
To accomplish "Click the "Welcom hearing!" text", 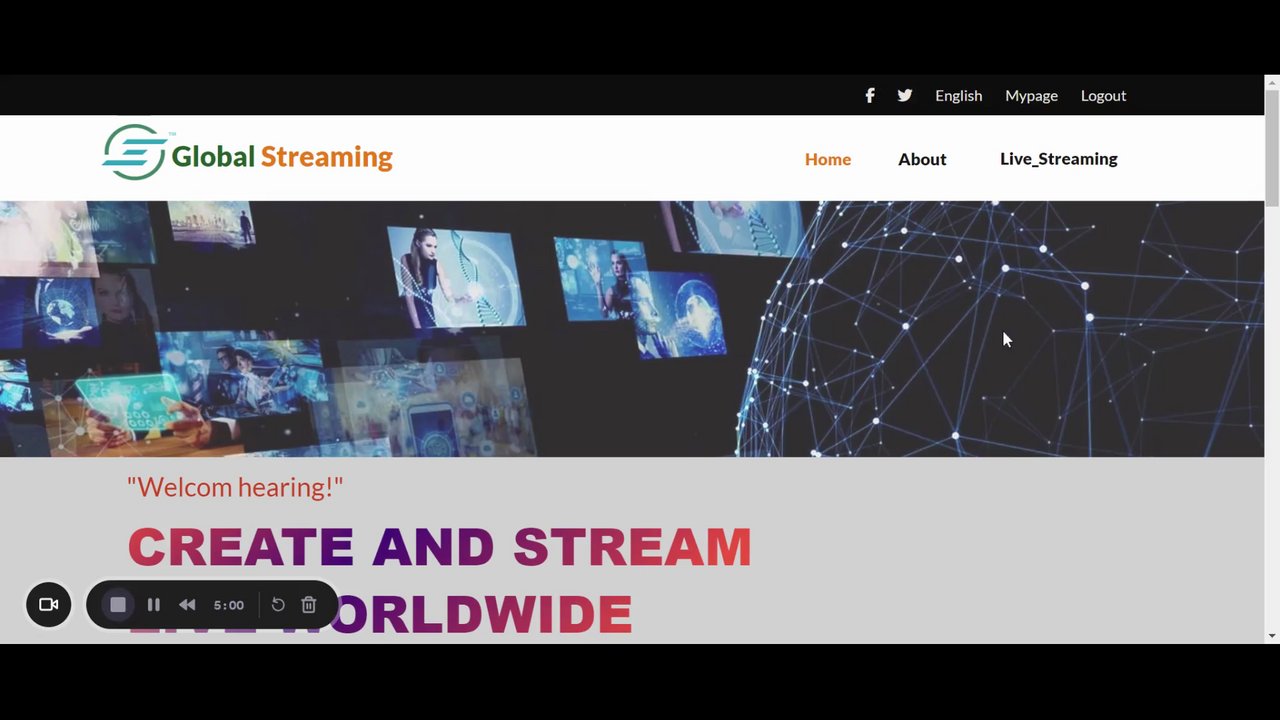I will 235,487.
